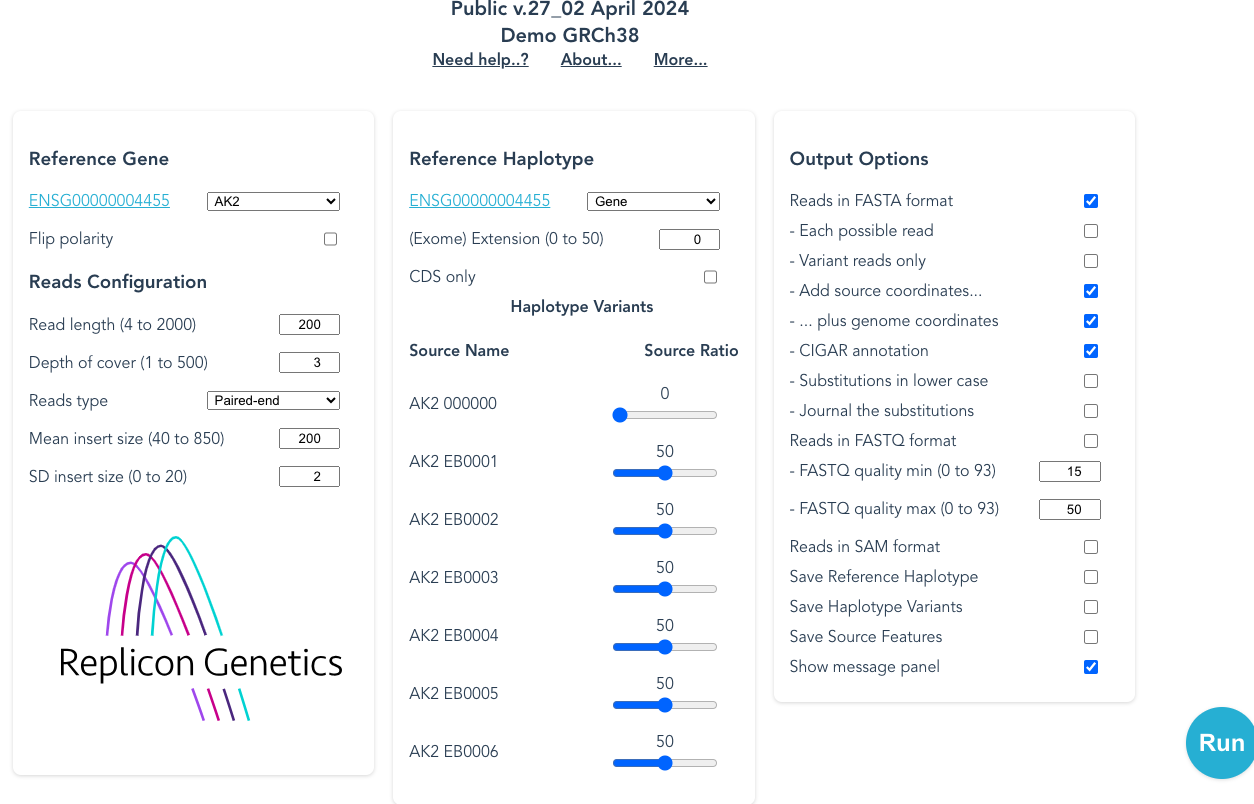Enable Reads in SAM format
The width and height of the screenshot is (1254, 804).
tap(1090, 546)
